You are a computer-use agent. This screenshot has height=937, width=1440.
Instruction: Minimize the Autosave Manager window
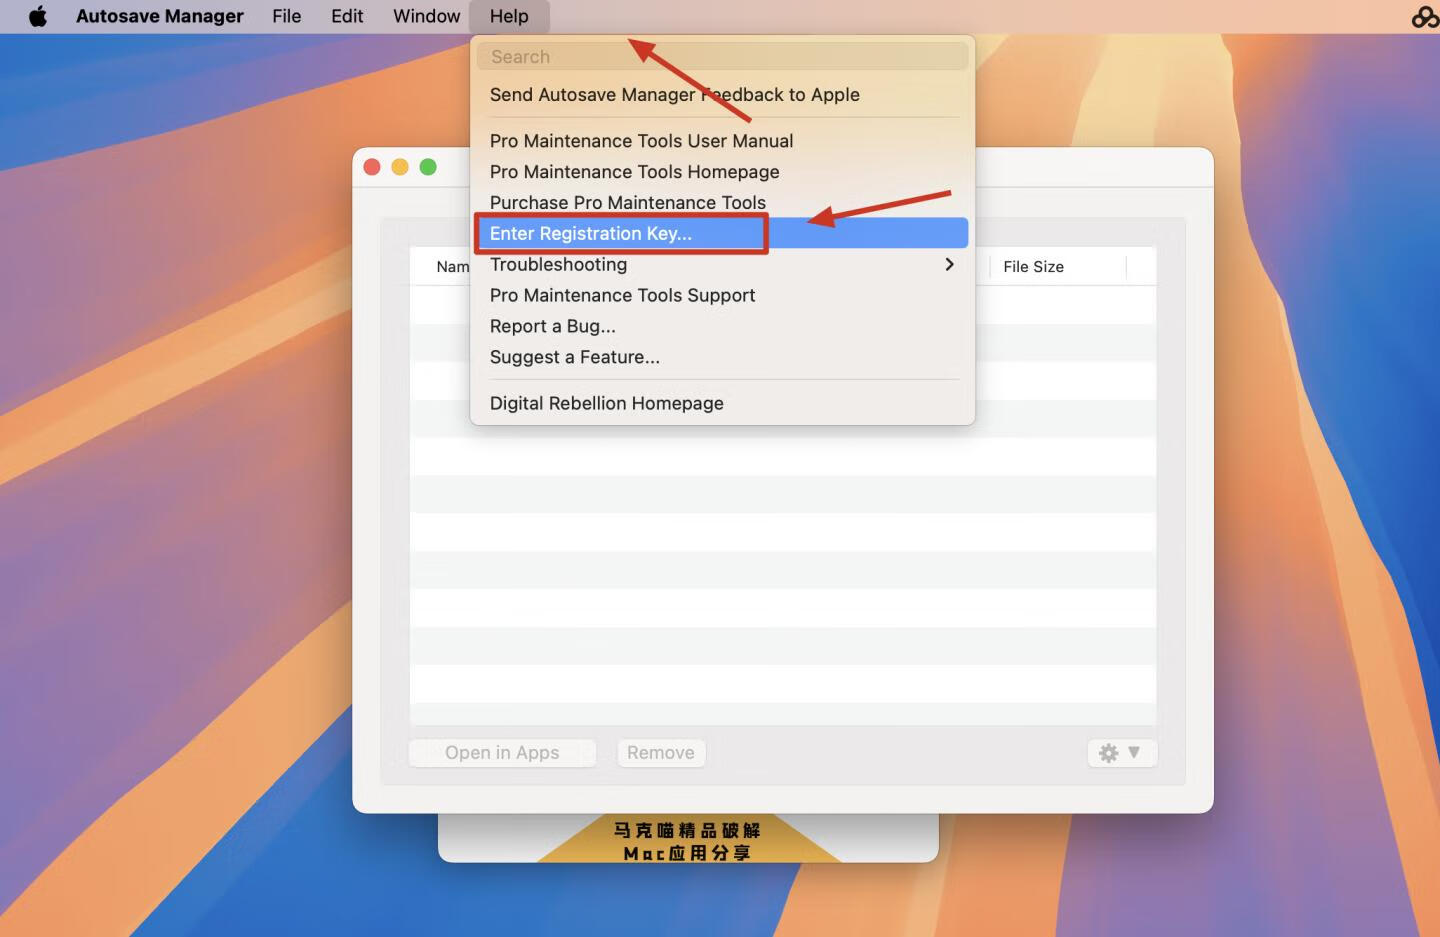coord(400,167)
